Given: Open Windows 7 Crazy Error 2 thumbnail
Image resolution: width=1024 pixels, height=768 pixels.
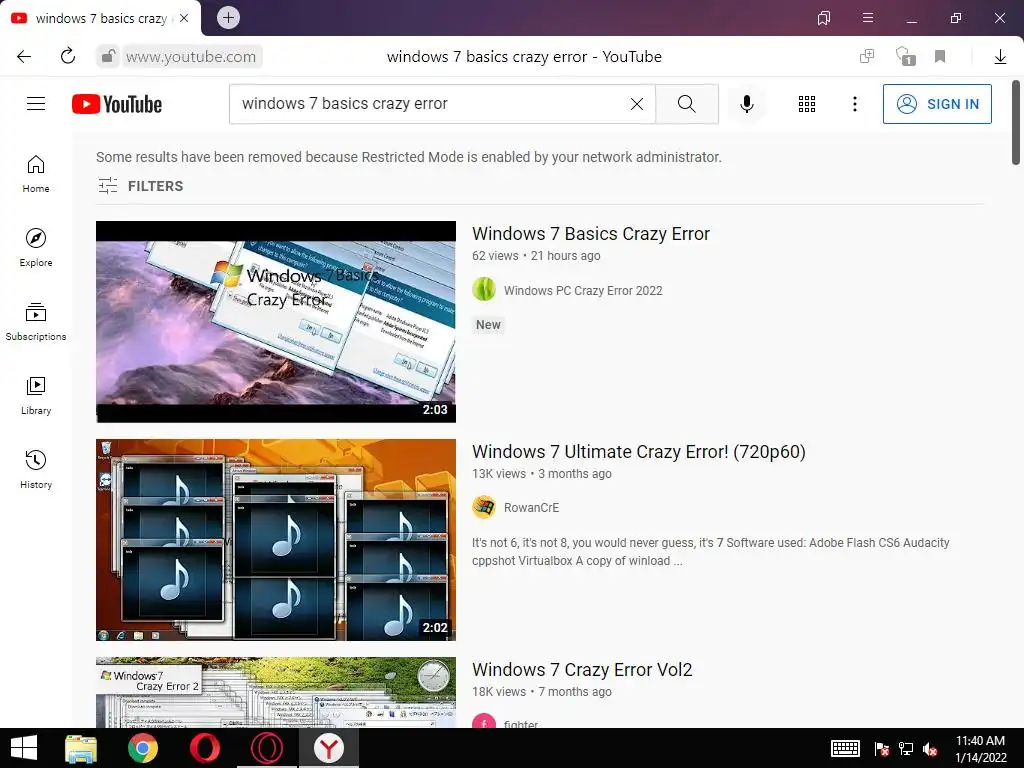Looking at the screenshot, I should pyautogui.click(x=276, y=692).
